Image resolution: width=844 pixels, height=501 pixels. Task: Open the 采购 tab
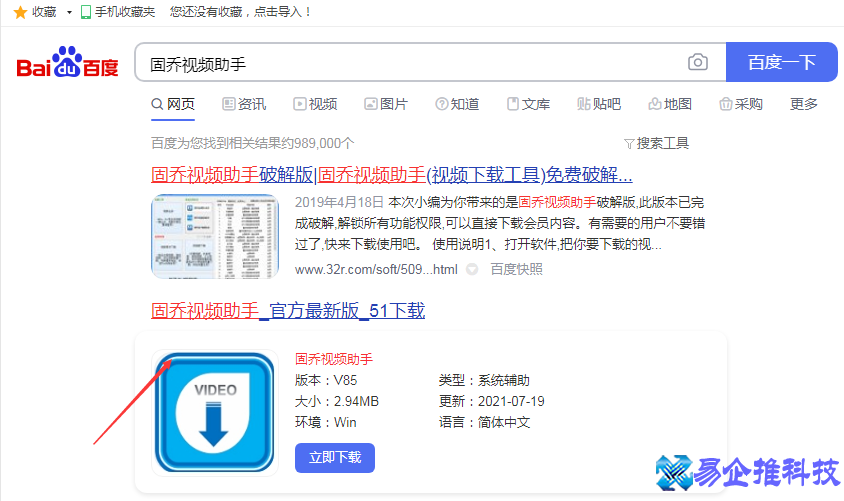coord(741,104)
